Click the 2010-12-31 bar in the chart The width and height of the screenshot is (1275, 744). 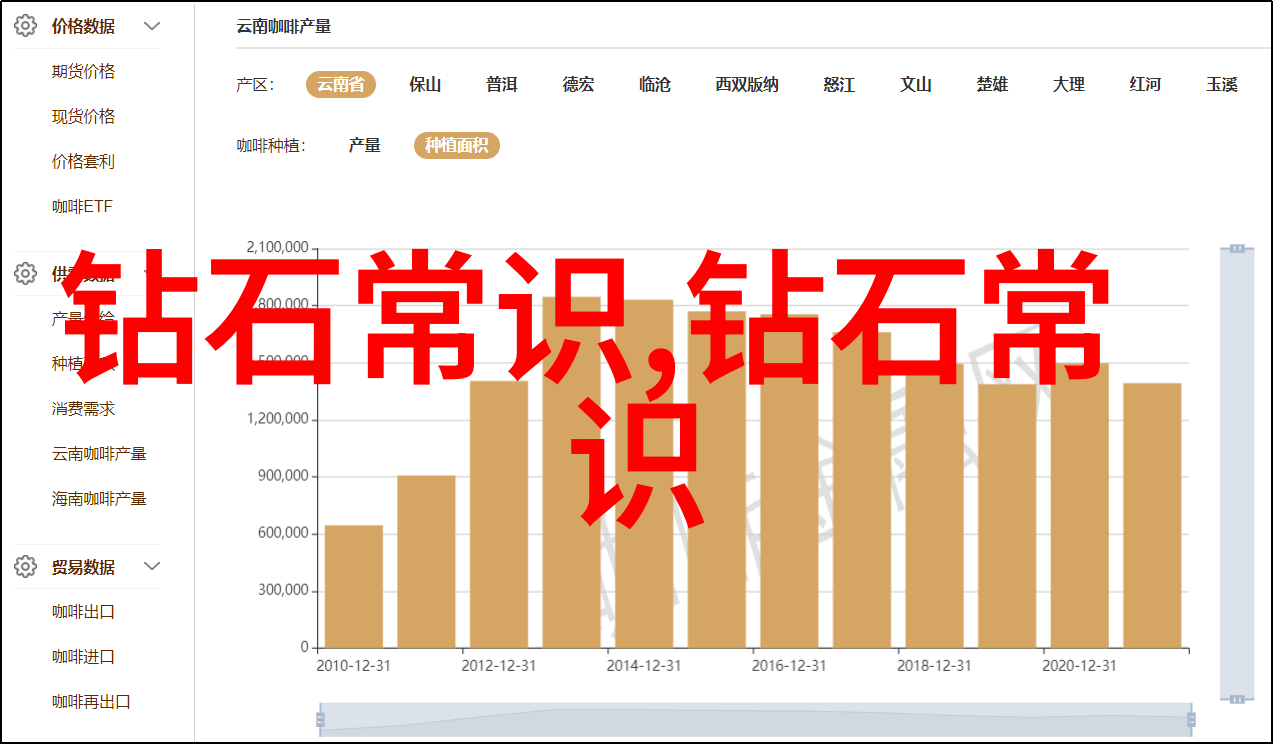[x=354, y=587]
